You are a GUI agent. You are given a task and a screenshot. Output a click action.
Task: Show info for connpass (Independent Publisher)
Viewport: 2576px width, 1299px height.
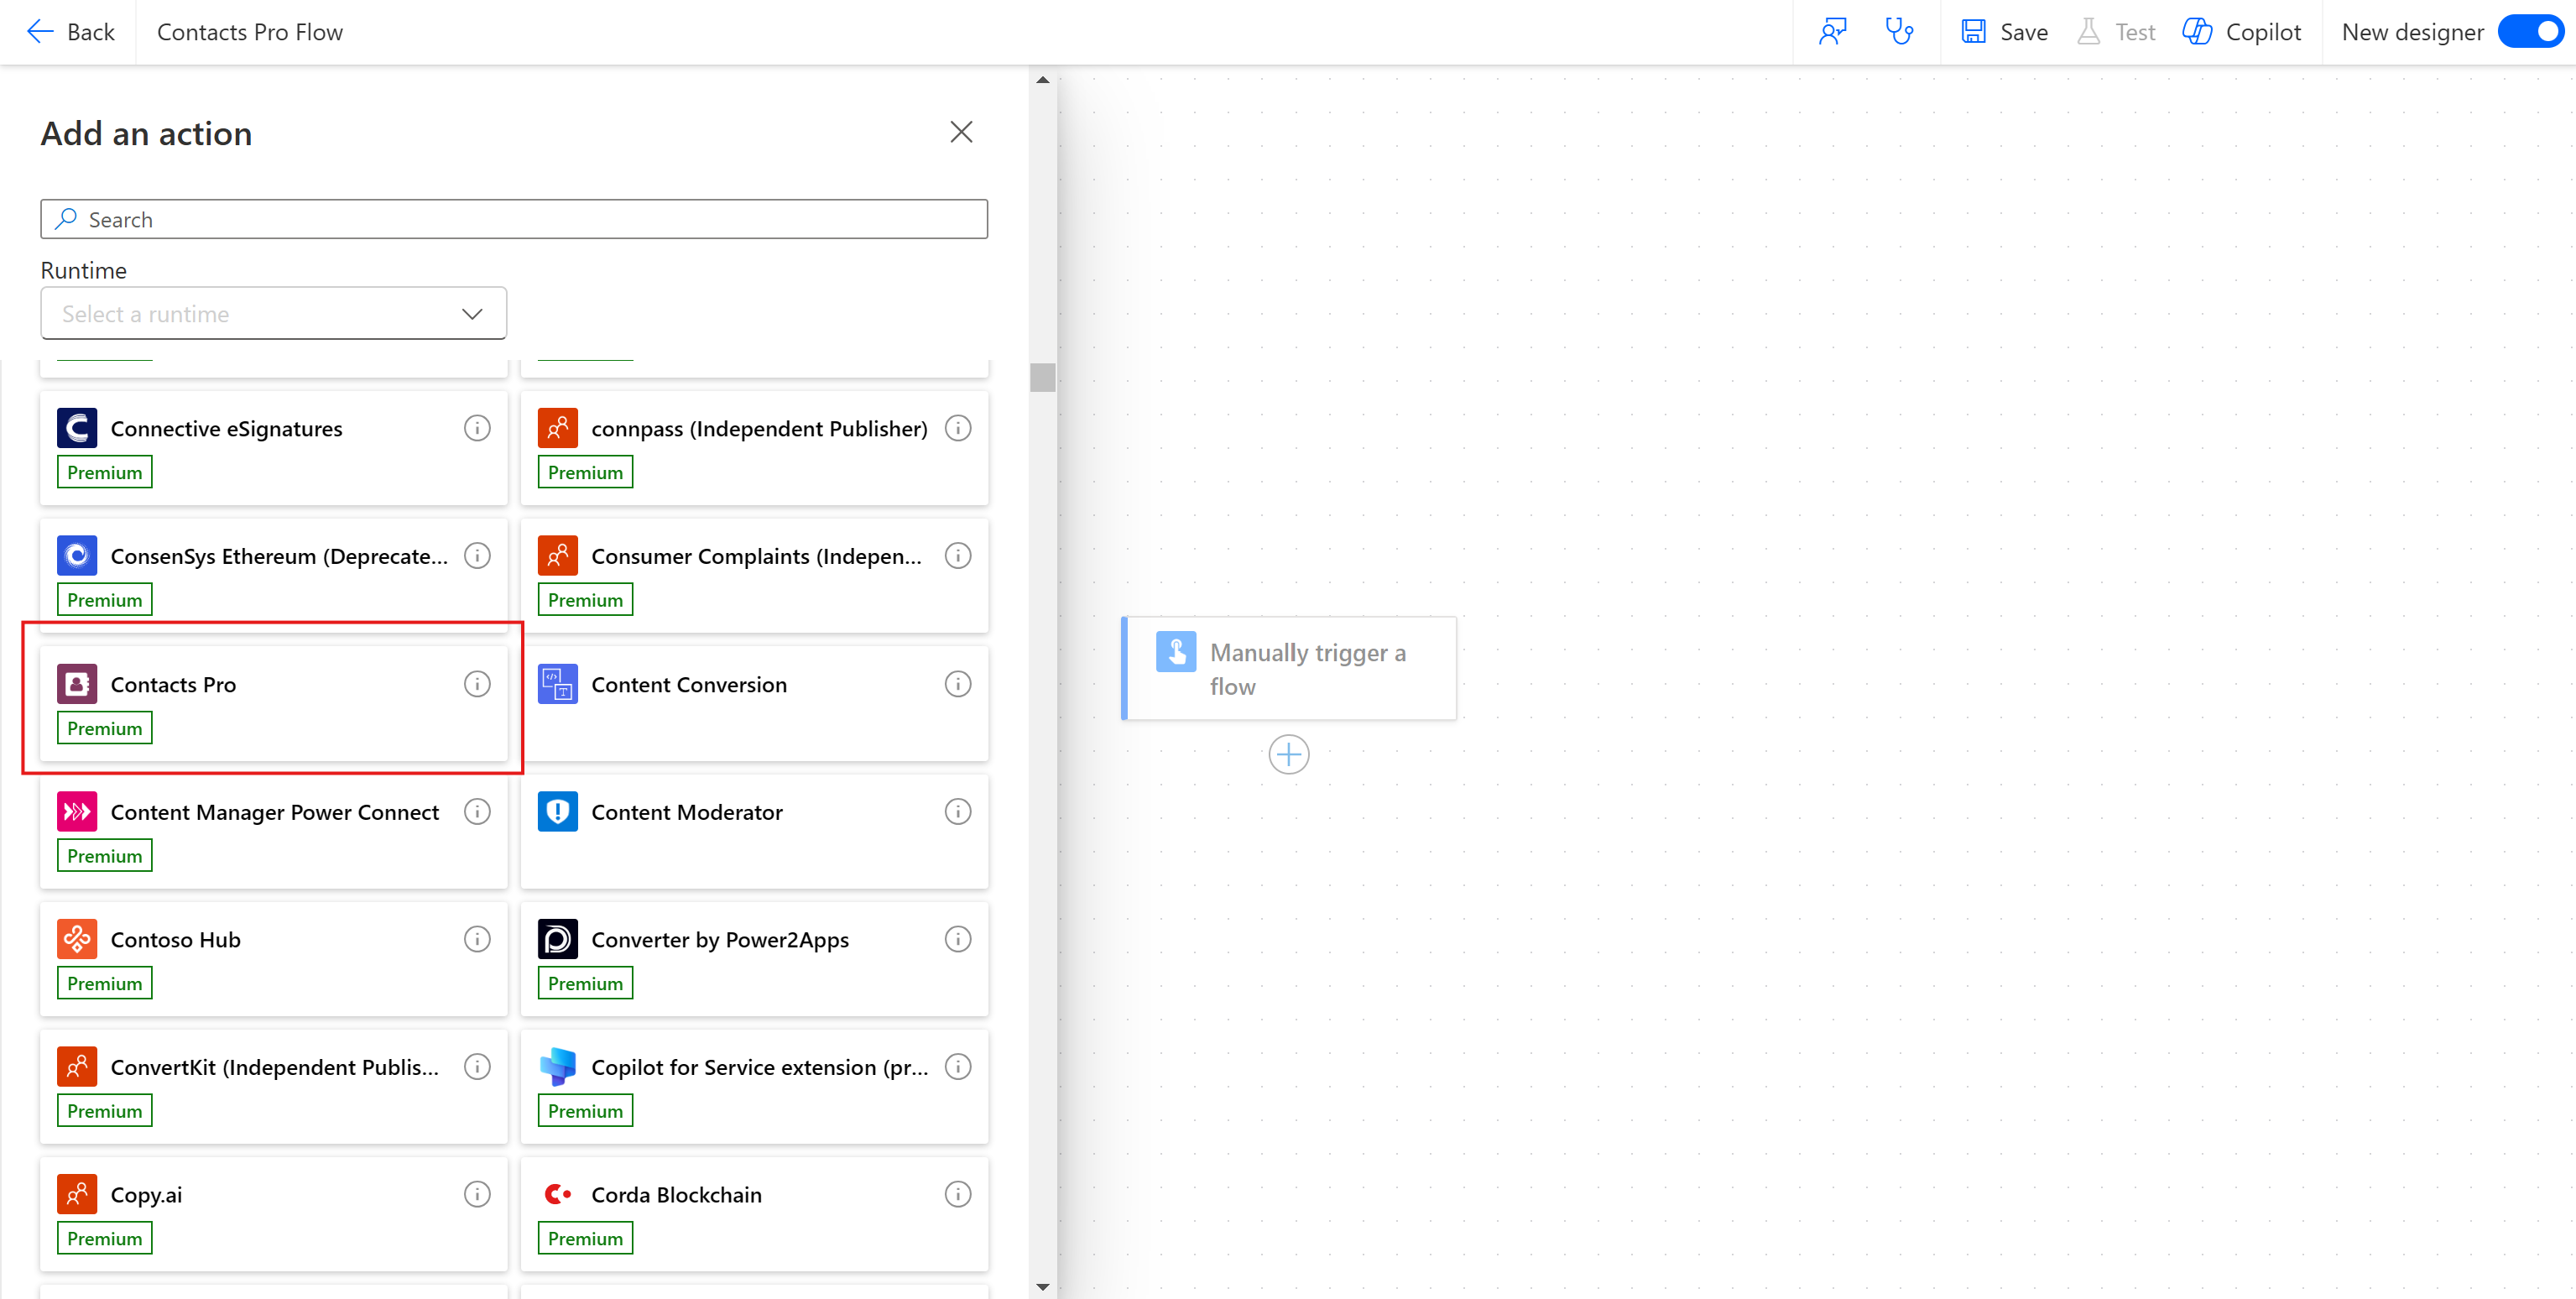958,428
